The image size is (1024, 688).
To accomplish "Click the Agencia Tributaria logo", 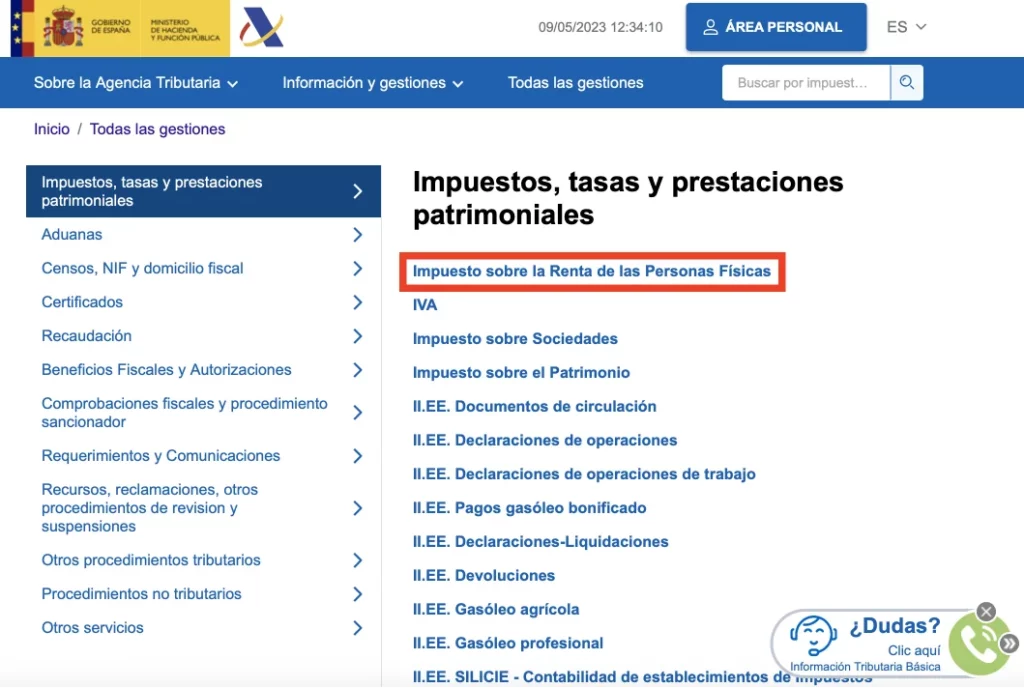I will click(x=260, y=27).
